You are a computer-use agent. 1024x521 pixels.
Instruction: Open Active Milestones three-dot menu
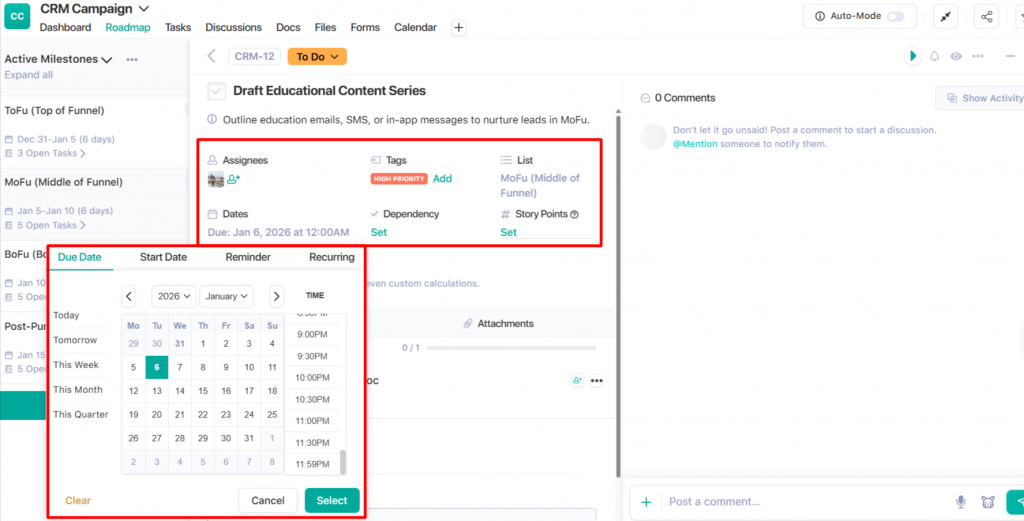pyautogui.click(x=132, y=59)
